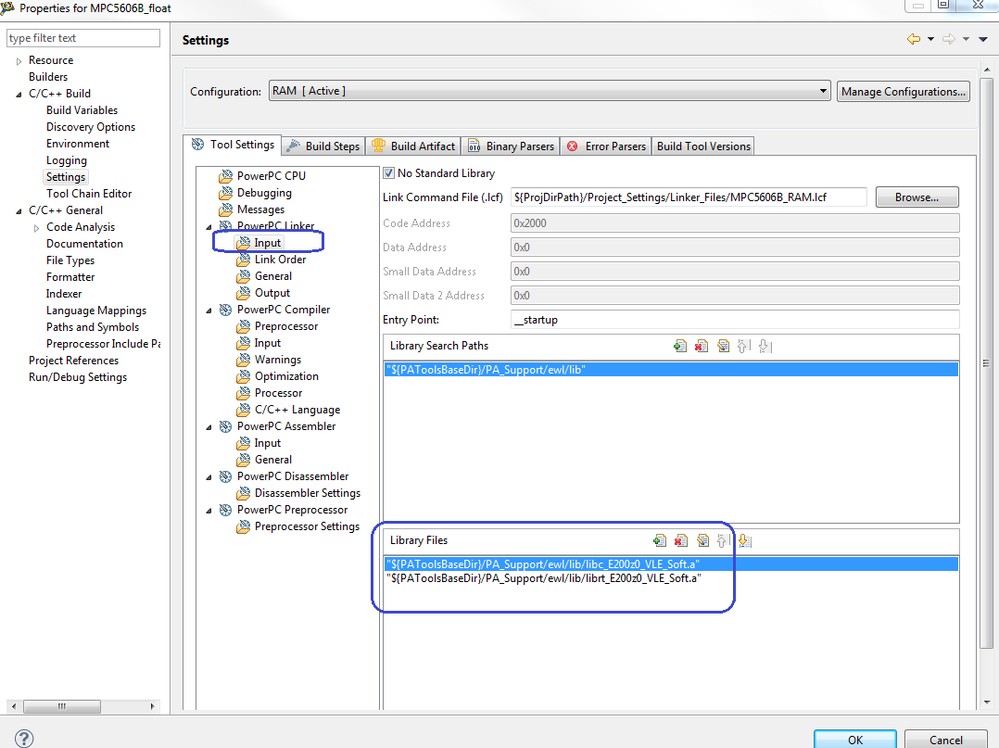Edit selected library search path
Screen dimensions: 999x748
coord(723,346)
